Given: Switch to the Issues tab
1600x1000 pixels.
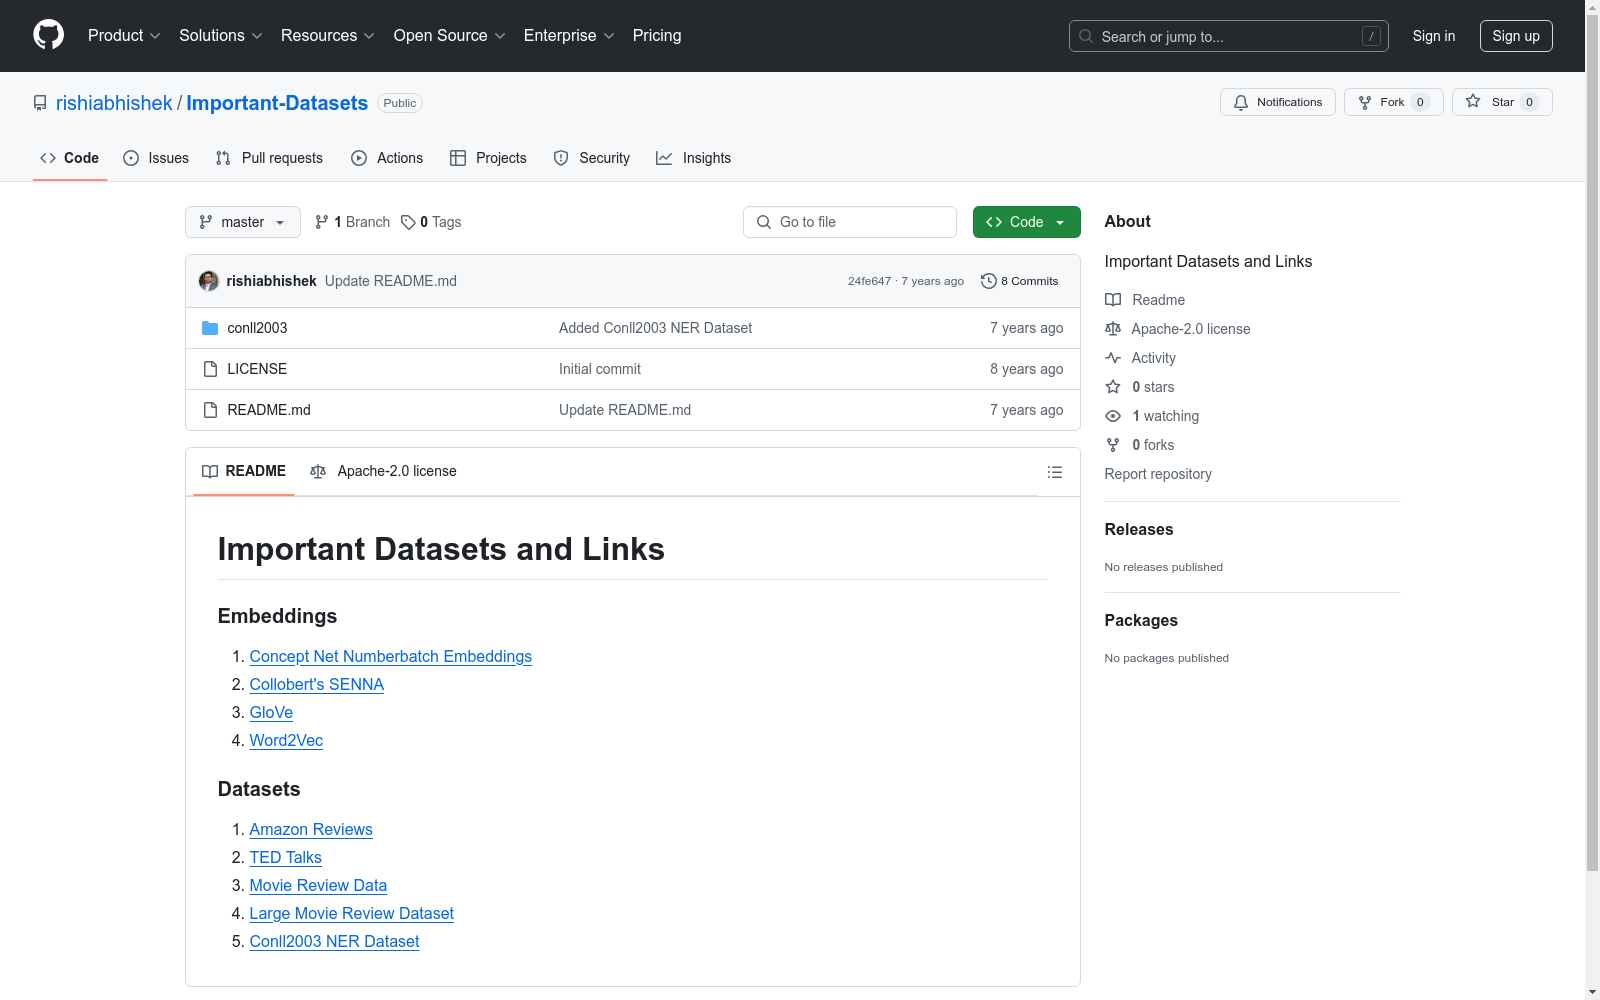Looking at the screenshot, I should pyautogui.click(x=156, y=158).
